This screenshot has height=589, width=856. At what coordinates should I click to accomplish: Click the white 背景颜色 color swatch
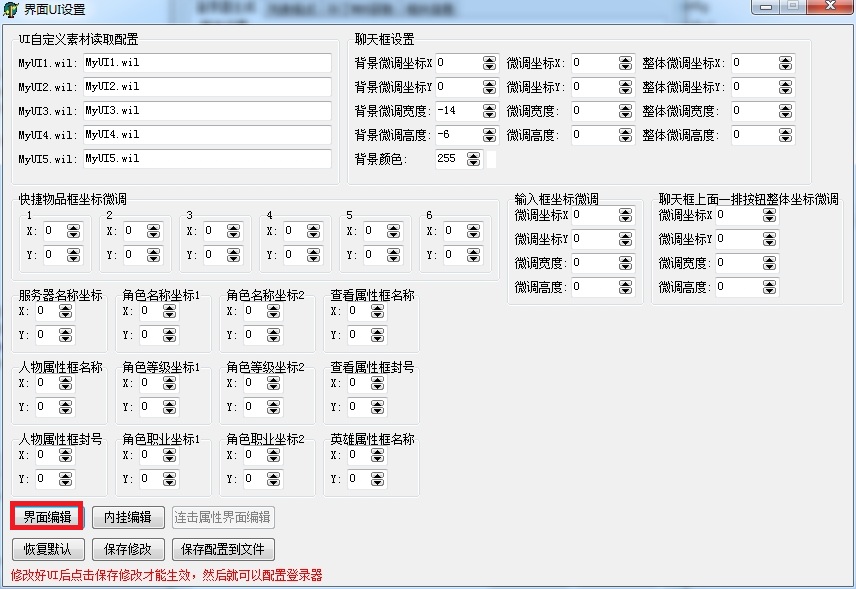point(491,159)
